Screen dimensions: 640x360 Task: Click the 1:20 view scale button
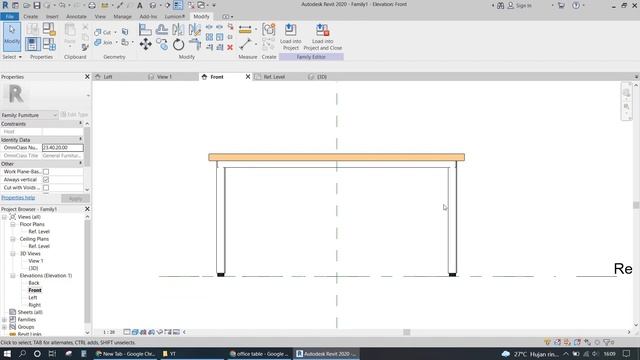109,332
